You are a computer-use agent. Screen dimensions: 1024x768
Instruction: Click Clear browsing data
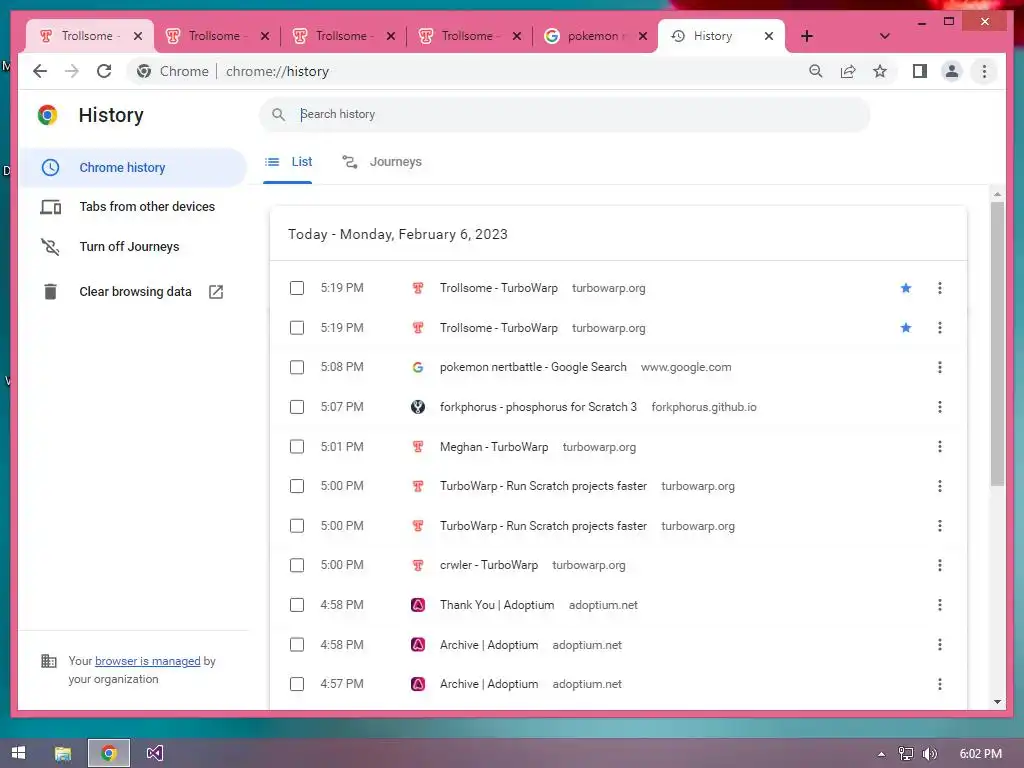click(134, 292)
